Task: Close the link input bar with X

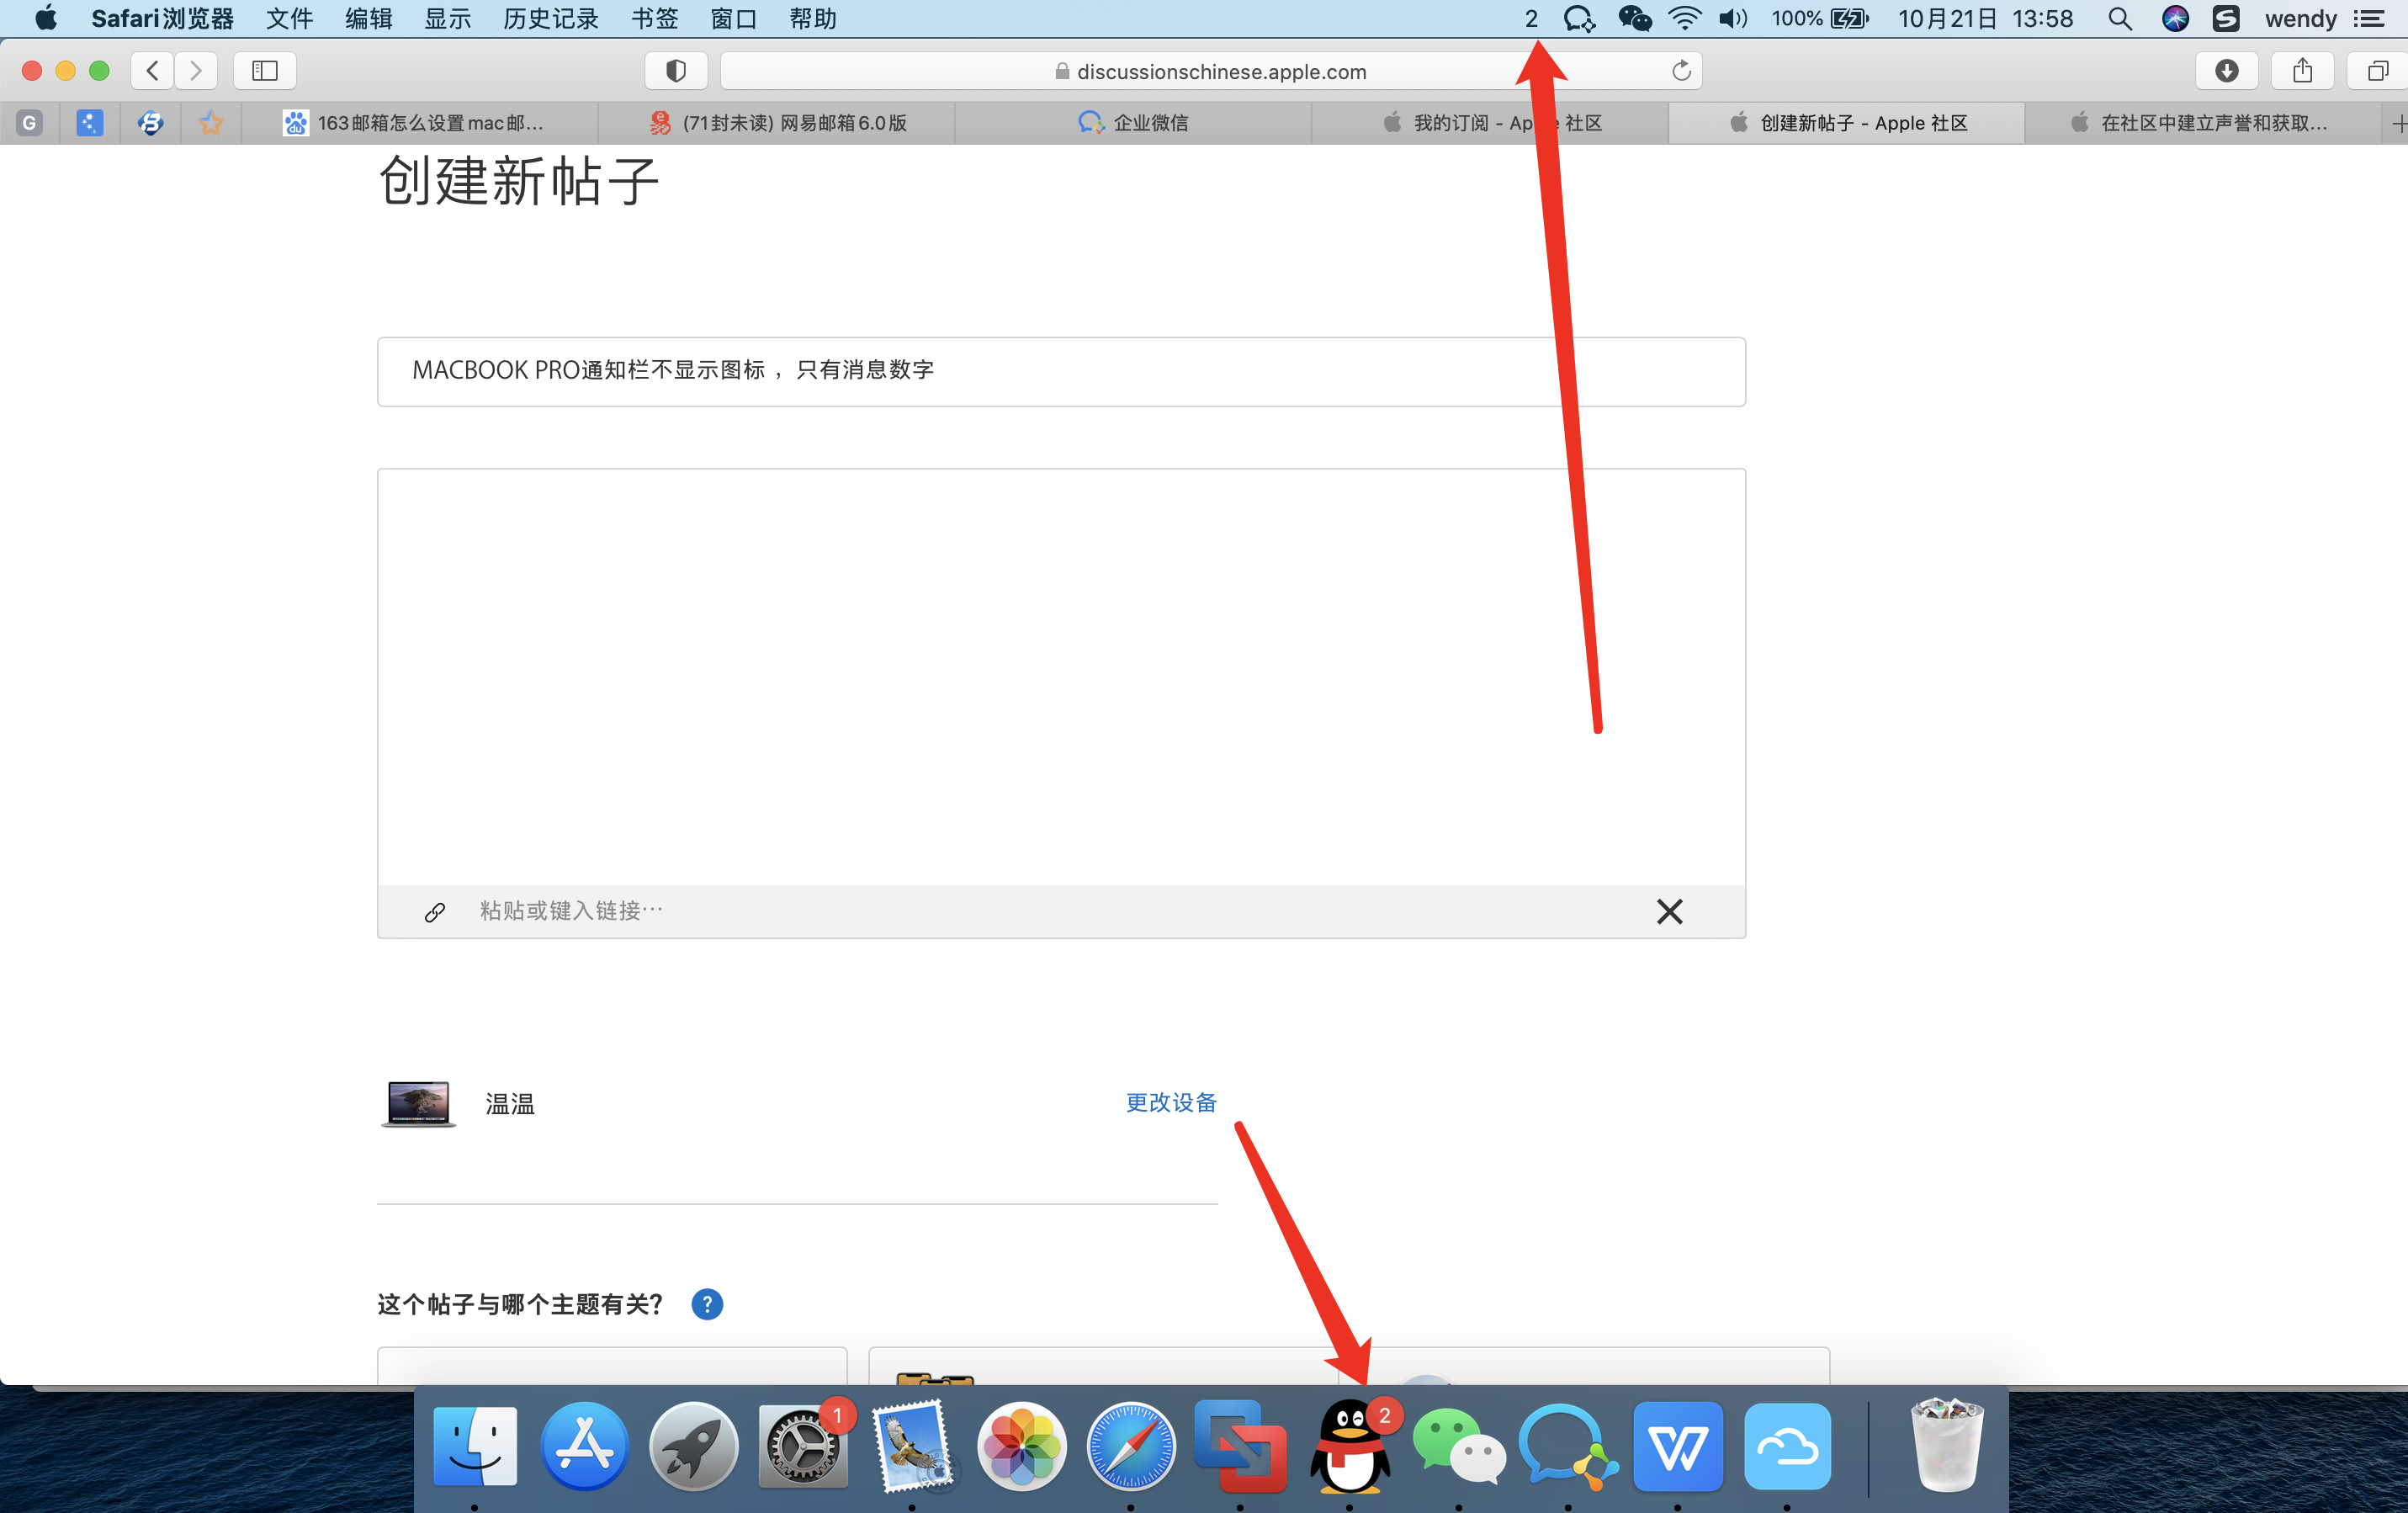Action: [1669, 911]
